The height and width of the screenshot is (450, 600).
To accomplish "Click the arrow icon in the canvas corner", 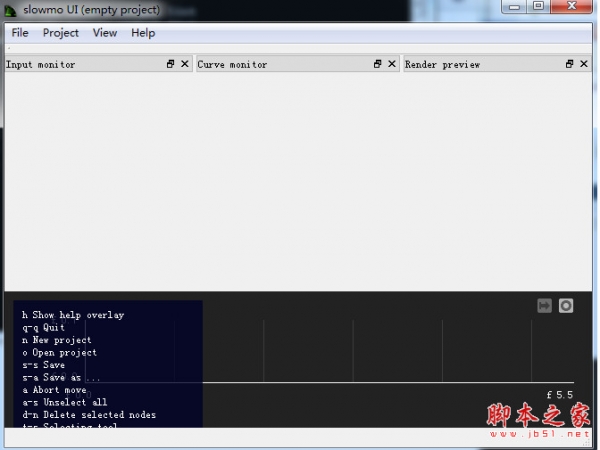I will [545, 306].
